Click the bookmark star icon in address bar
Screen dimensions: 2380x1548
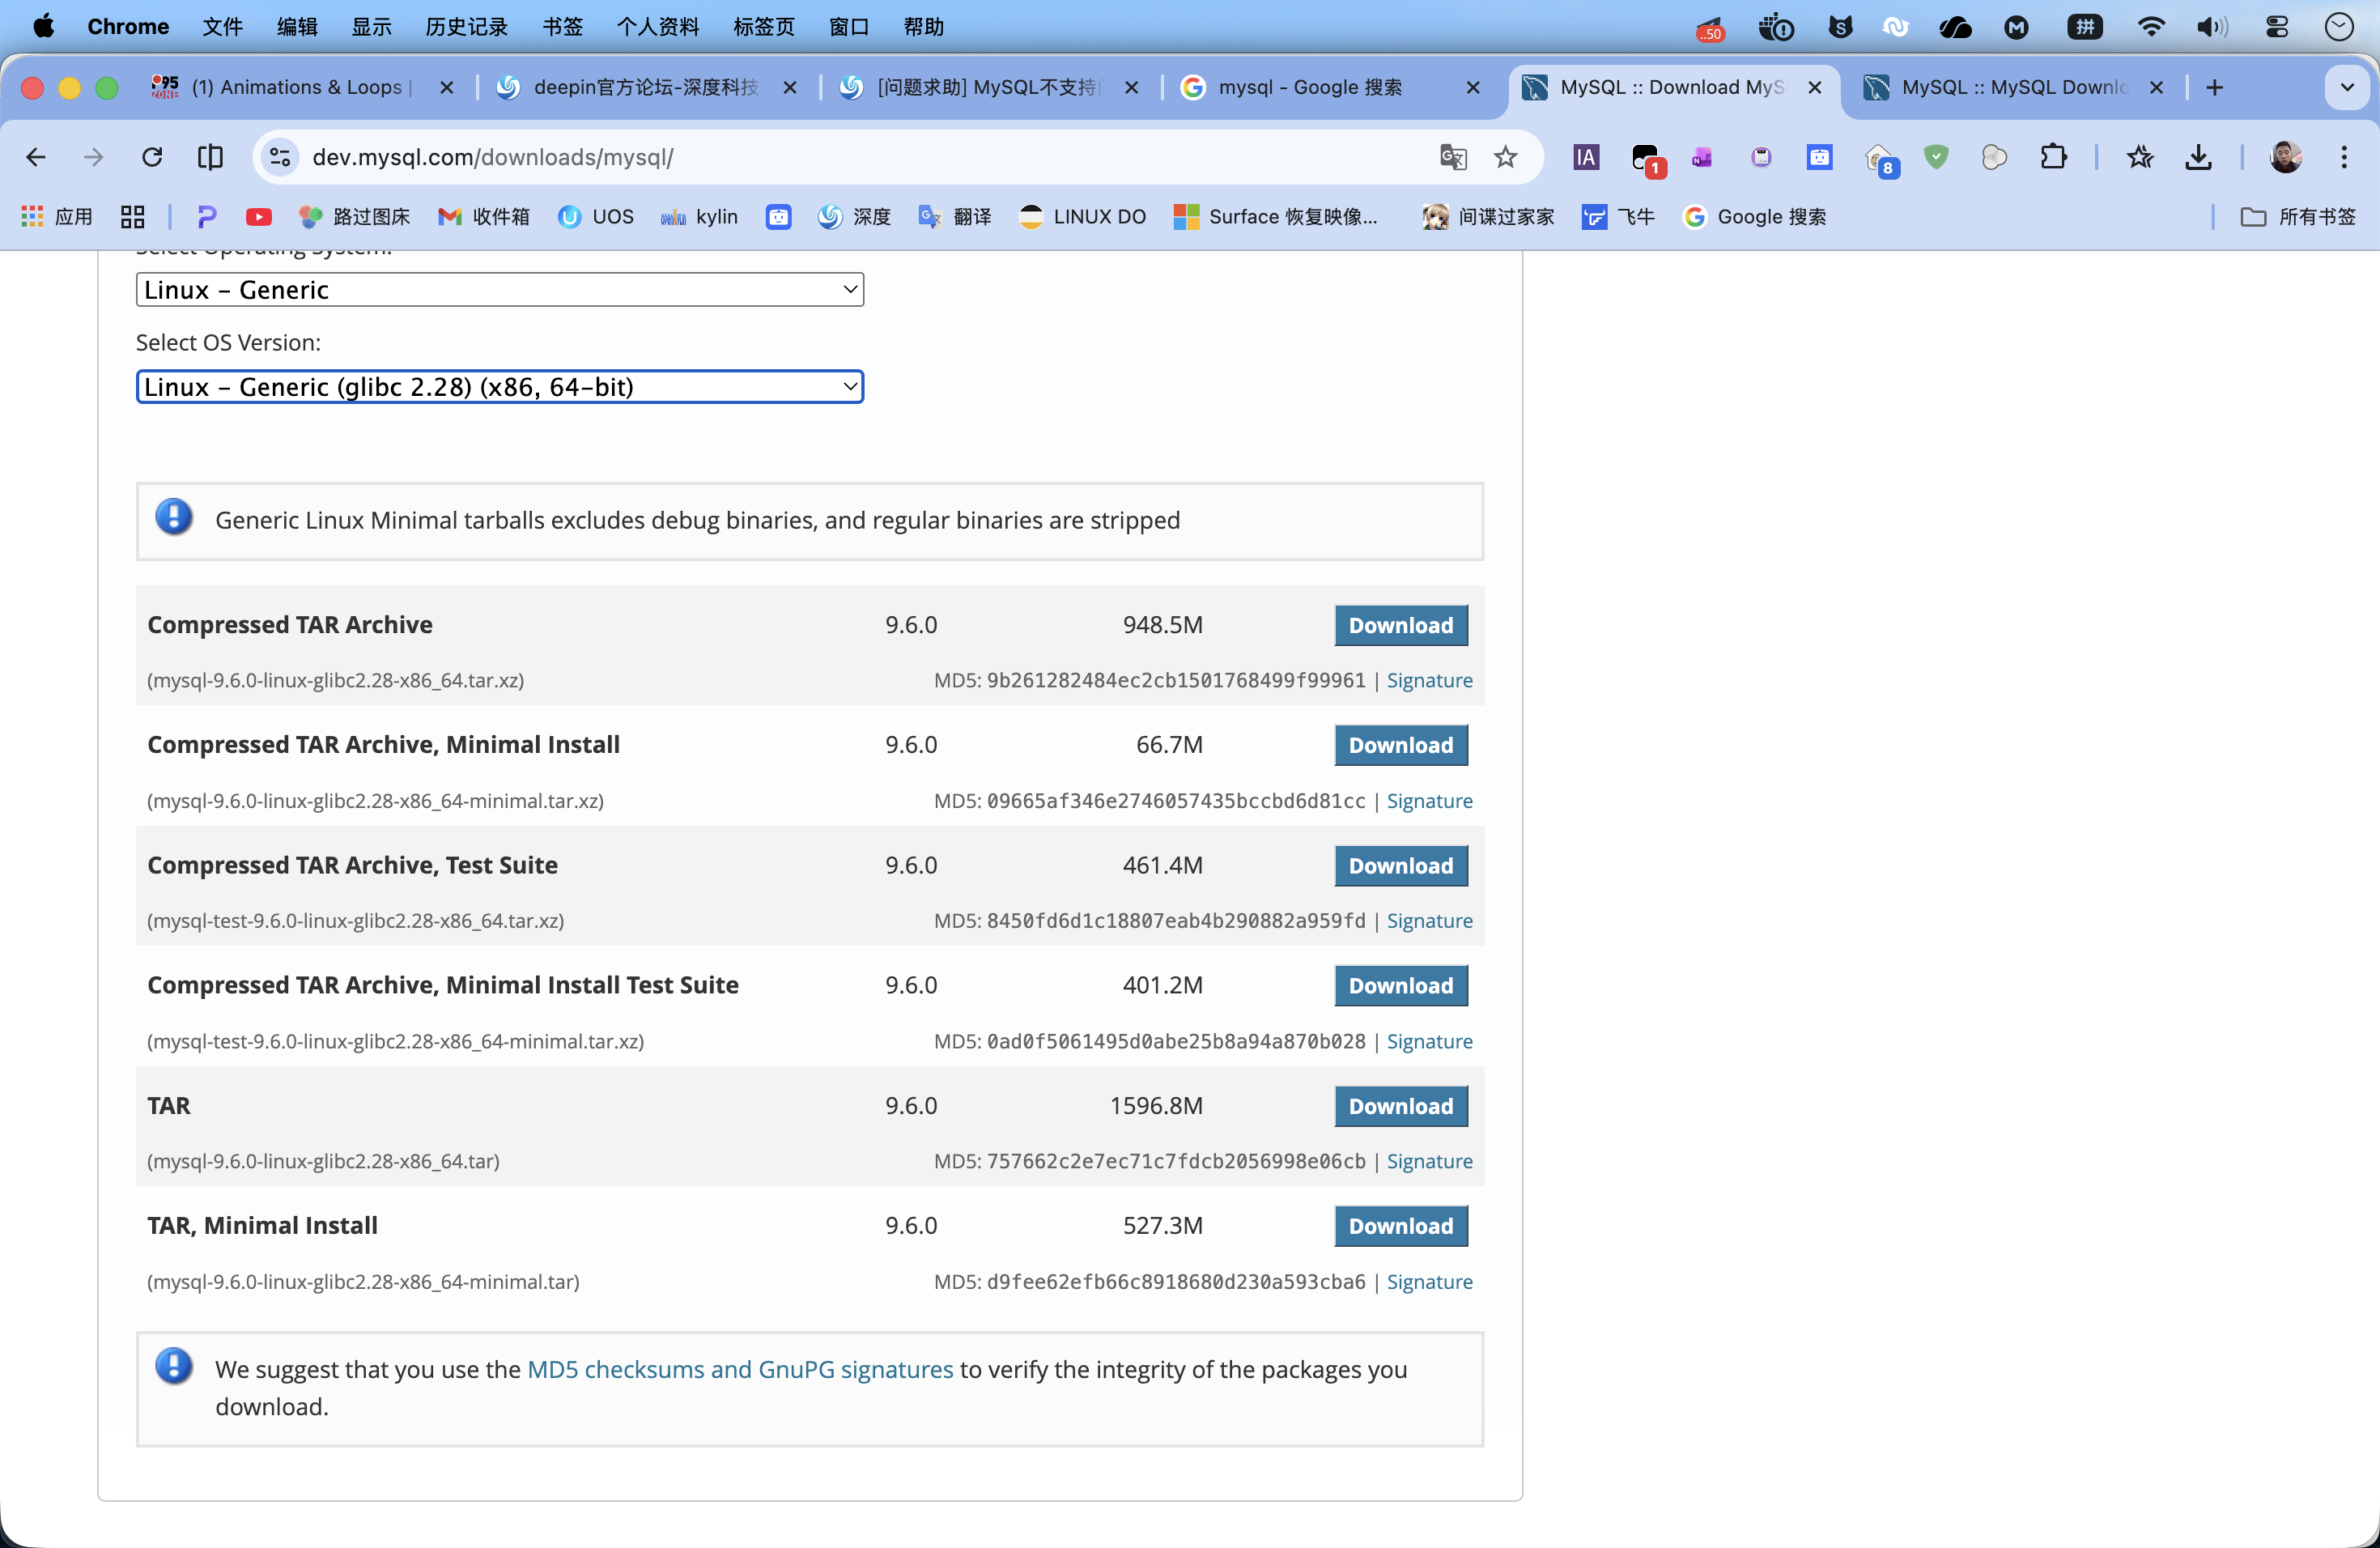(x=1505, y=157)
